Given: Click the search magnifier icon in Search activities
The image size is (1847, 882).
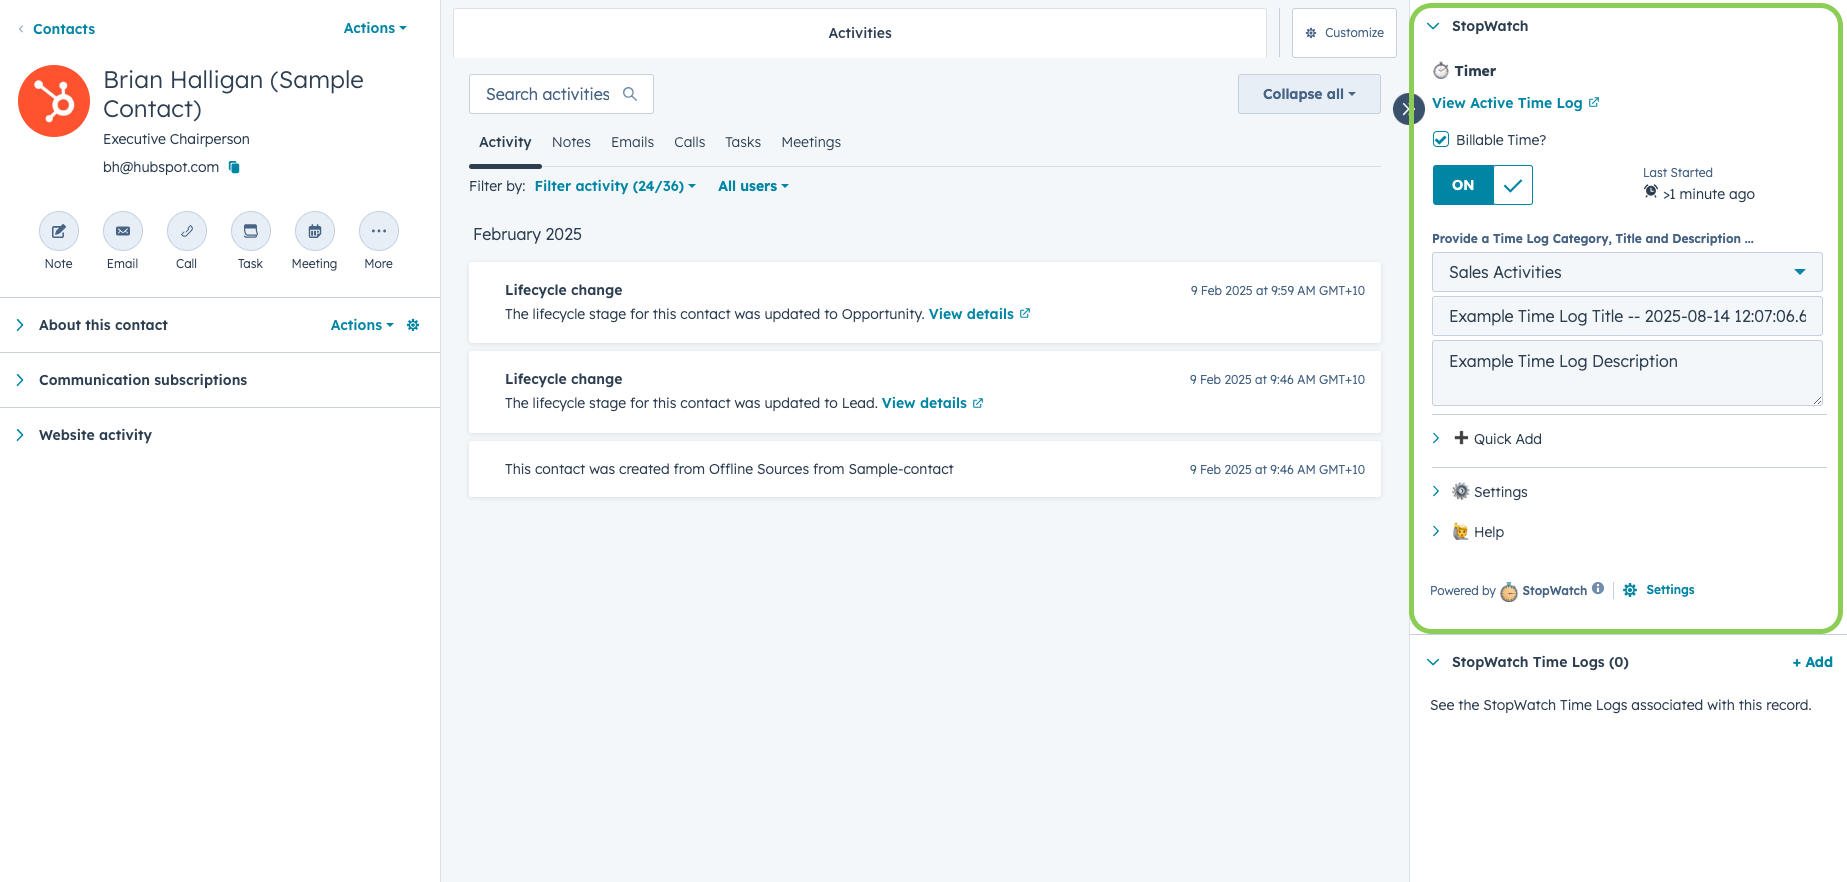Looking at the screenshot, I should coord(630,94).
